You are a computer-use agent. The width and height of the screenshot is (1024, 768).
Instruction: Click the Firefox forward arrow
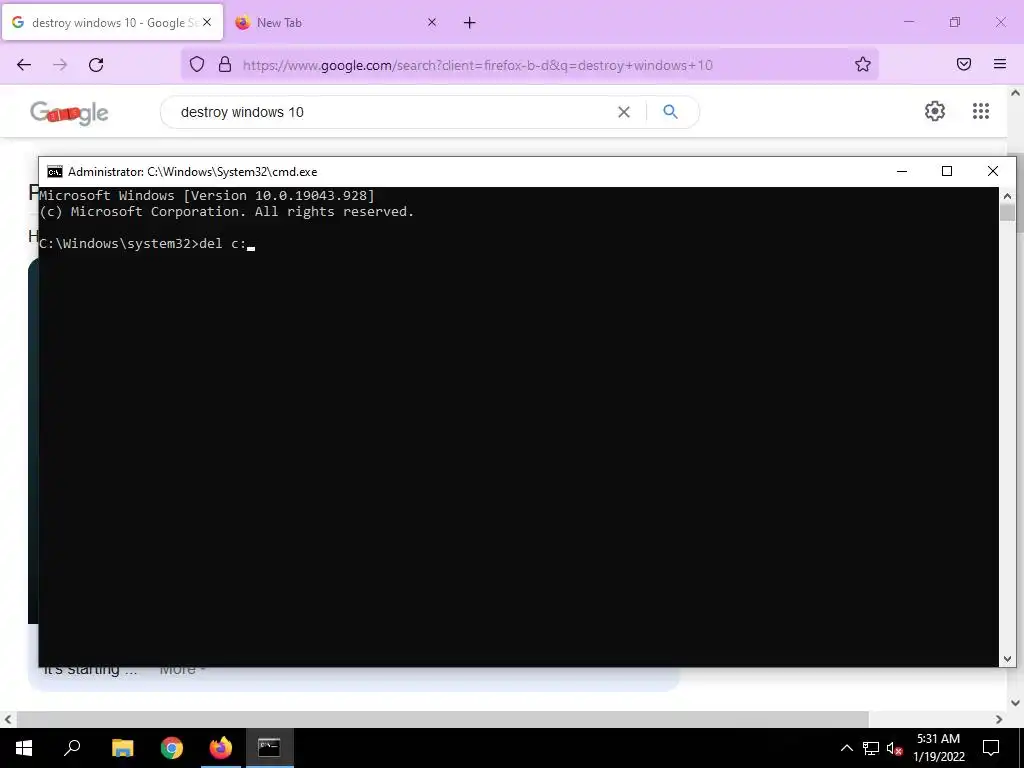[60, 65]
